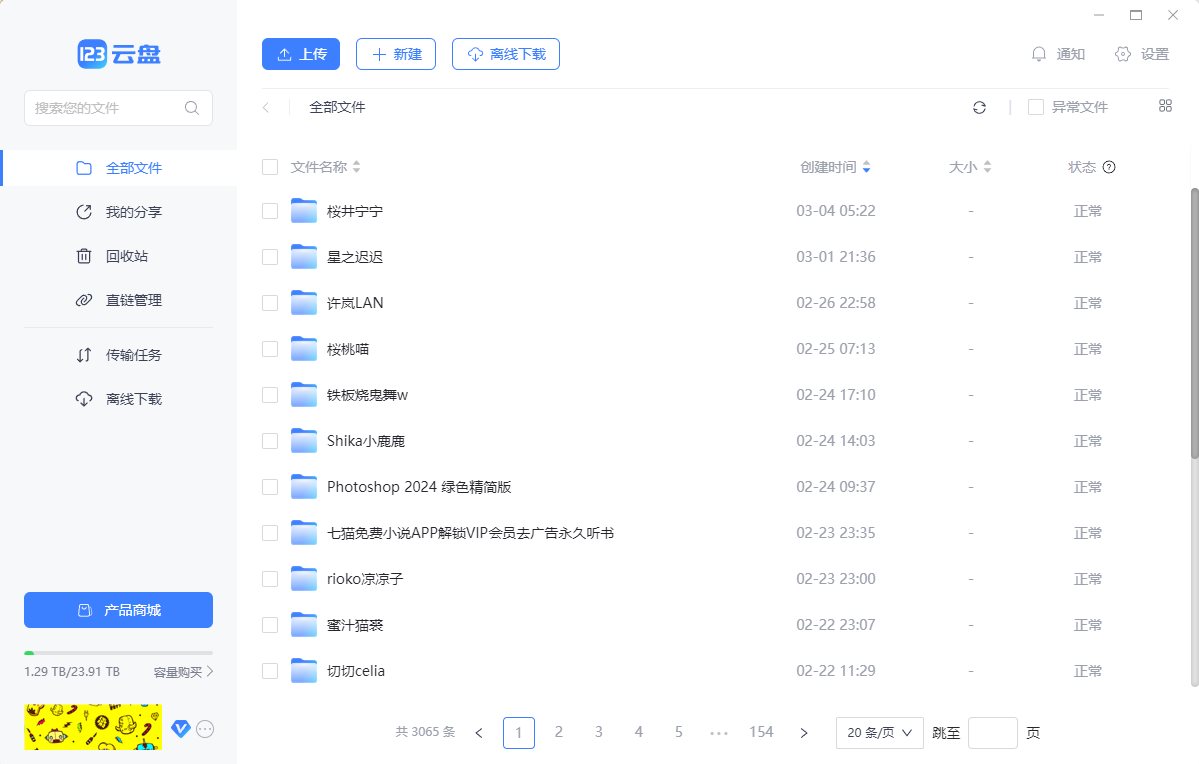Screen dimensions: 1199x764
Task: Check the select-all checkbox in header
Action: [270, 167]
